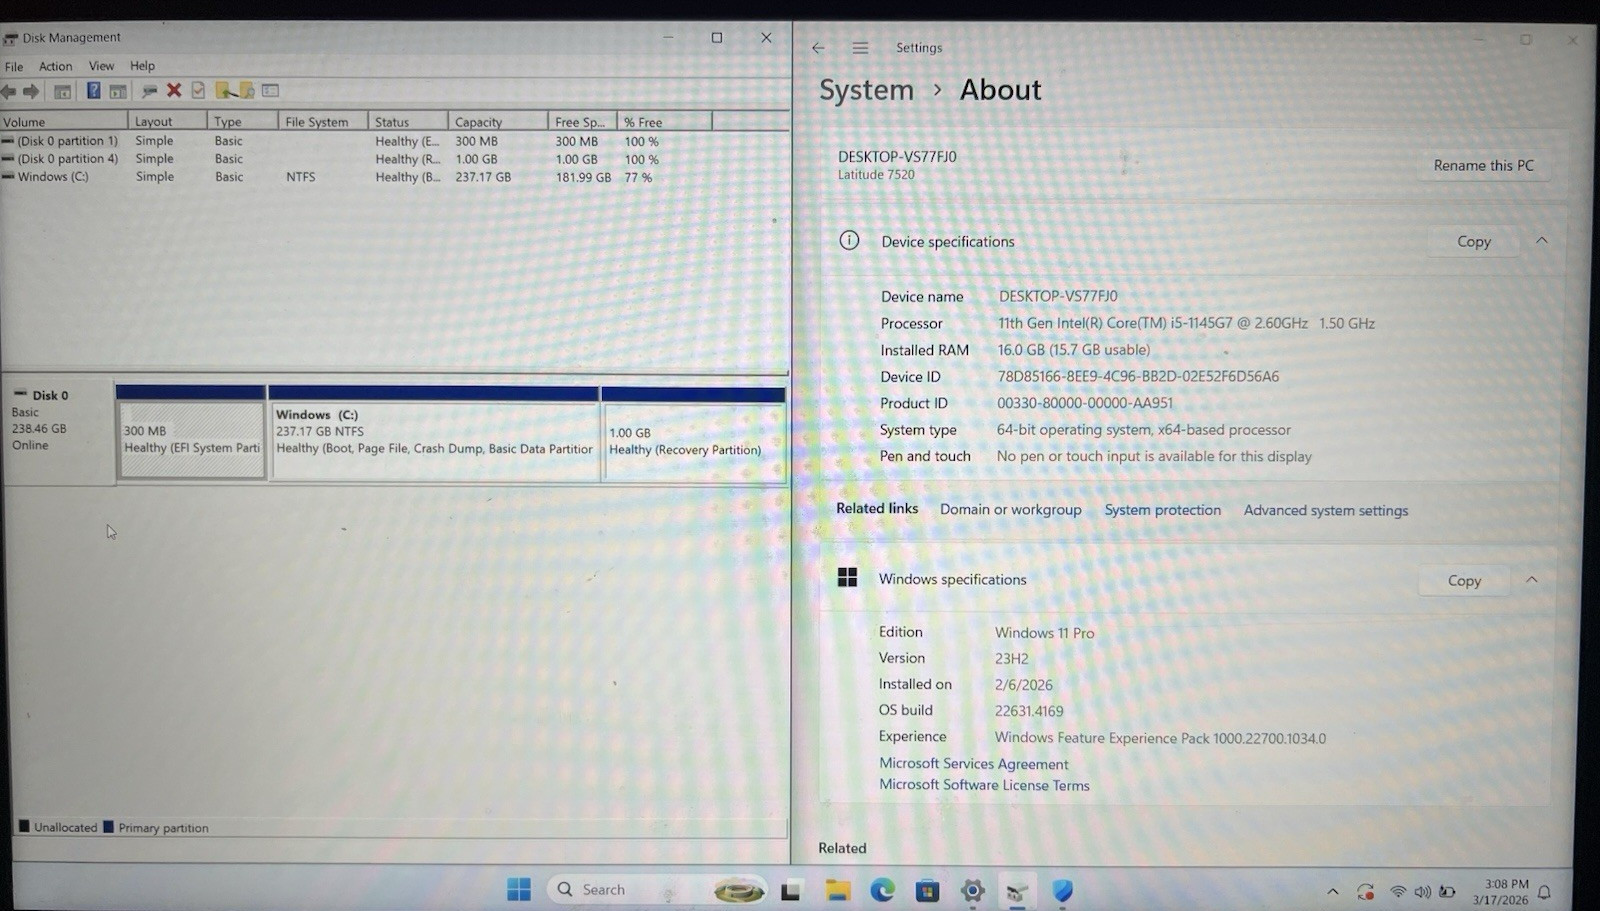This screenshot has width=1600, height=911.
Task: Click the Show/Hide Action Pane toolbar icon
Action: tap(118, 91)
